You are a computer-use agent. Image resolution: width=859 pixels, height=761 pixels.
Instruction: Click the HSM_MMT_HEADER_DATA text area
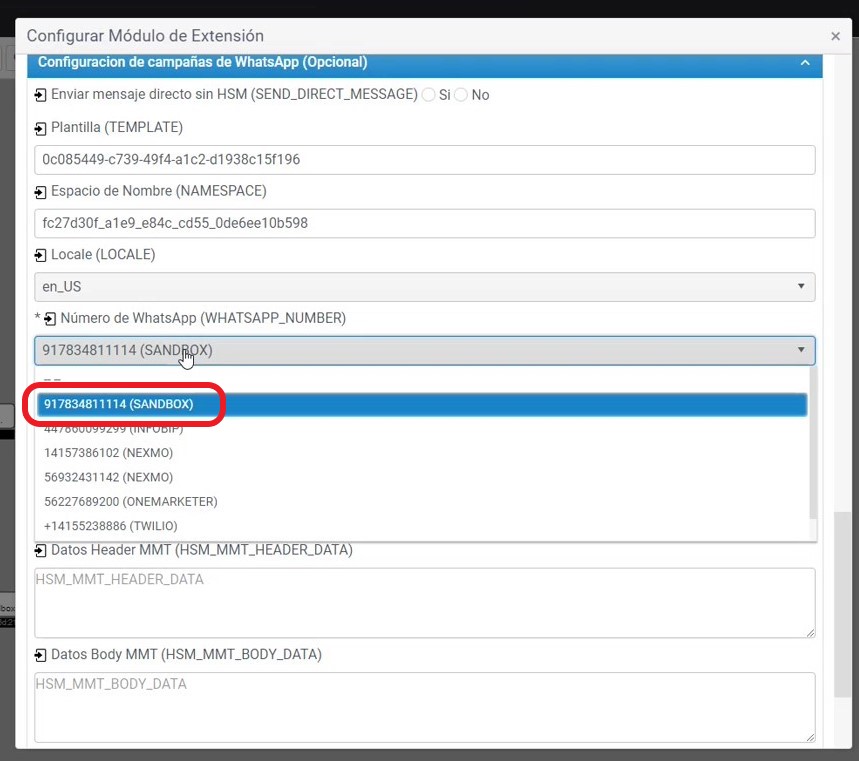424,602
